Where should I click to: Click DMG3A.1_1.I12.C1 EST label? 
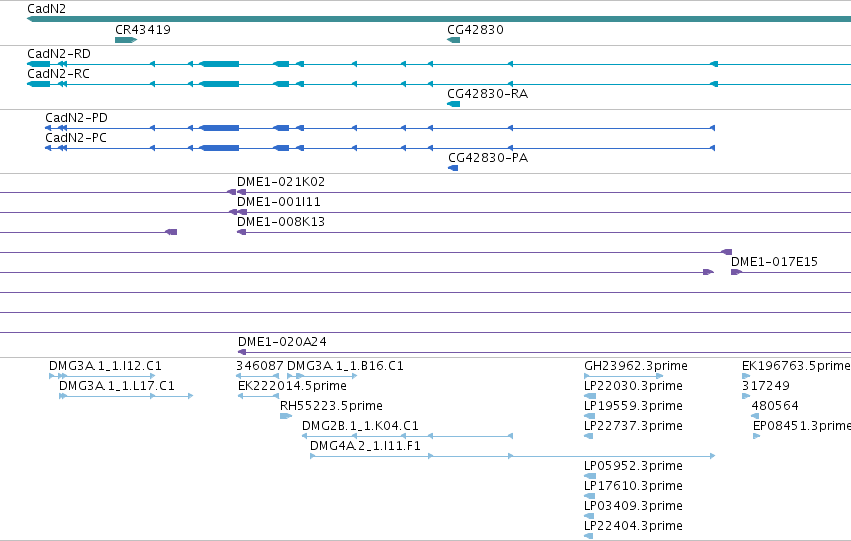[105, 366]
